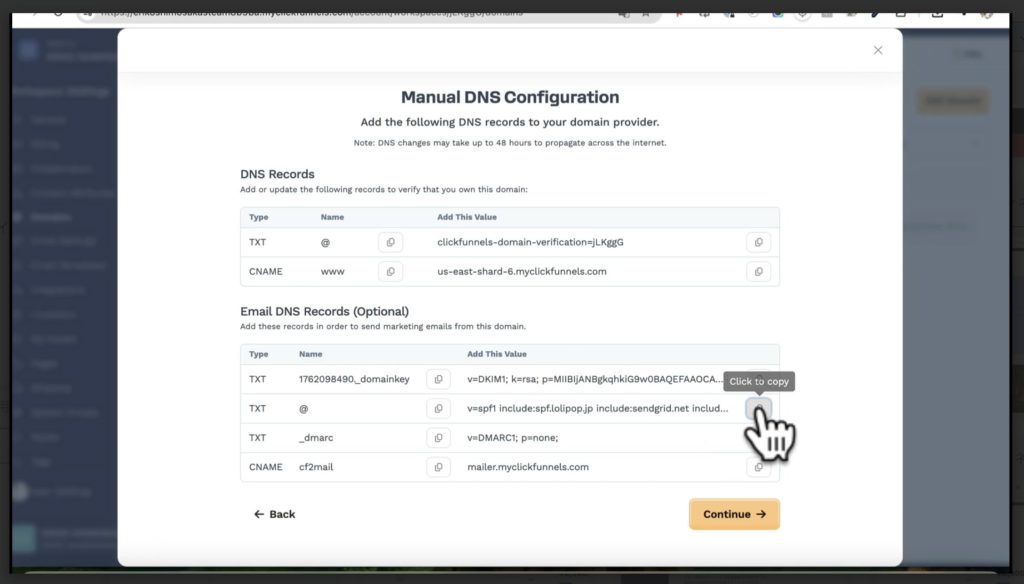Click the mailer.myclickfunnels.com value text
1024x584 pixels.
click(x=528, y=467)
